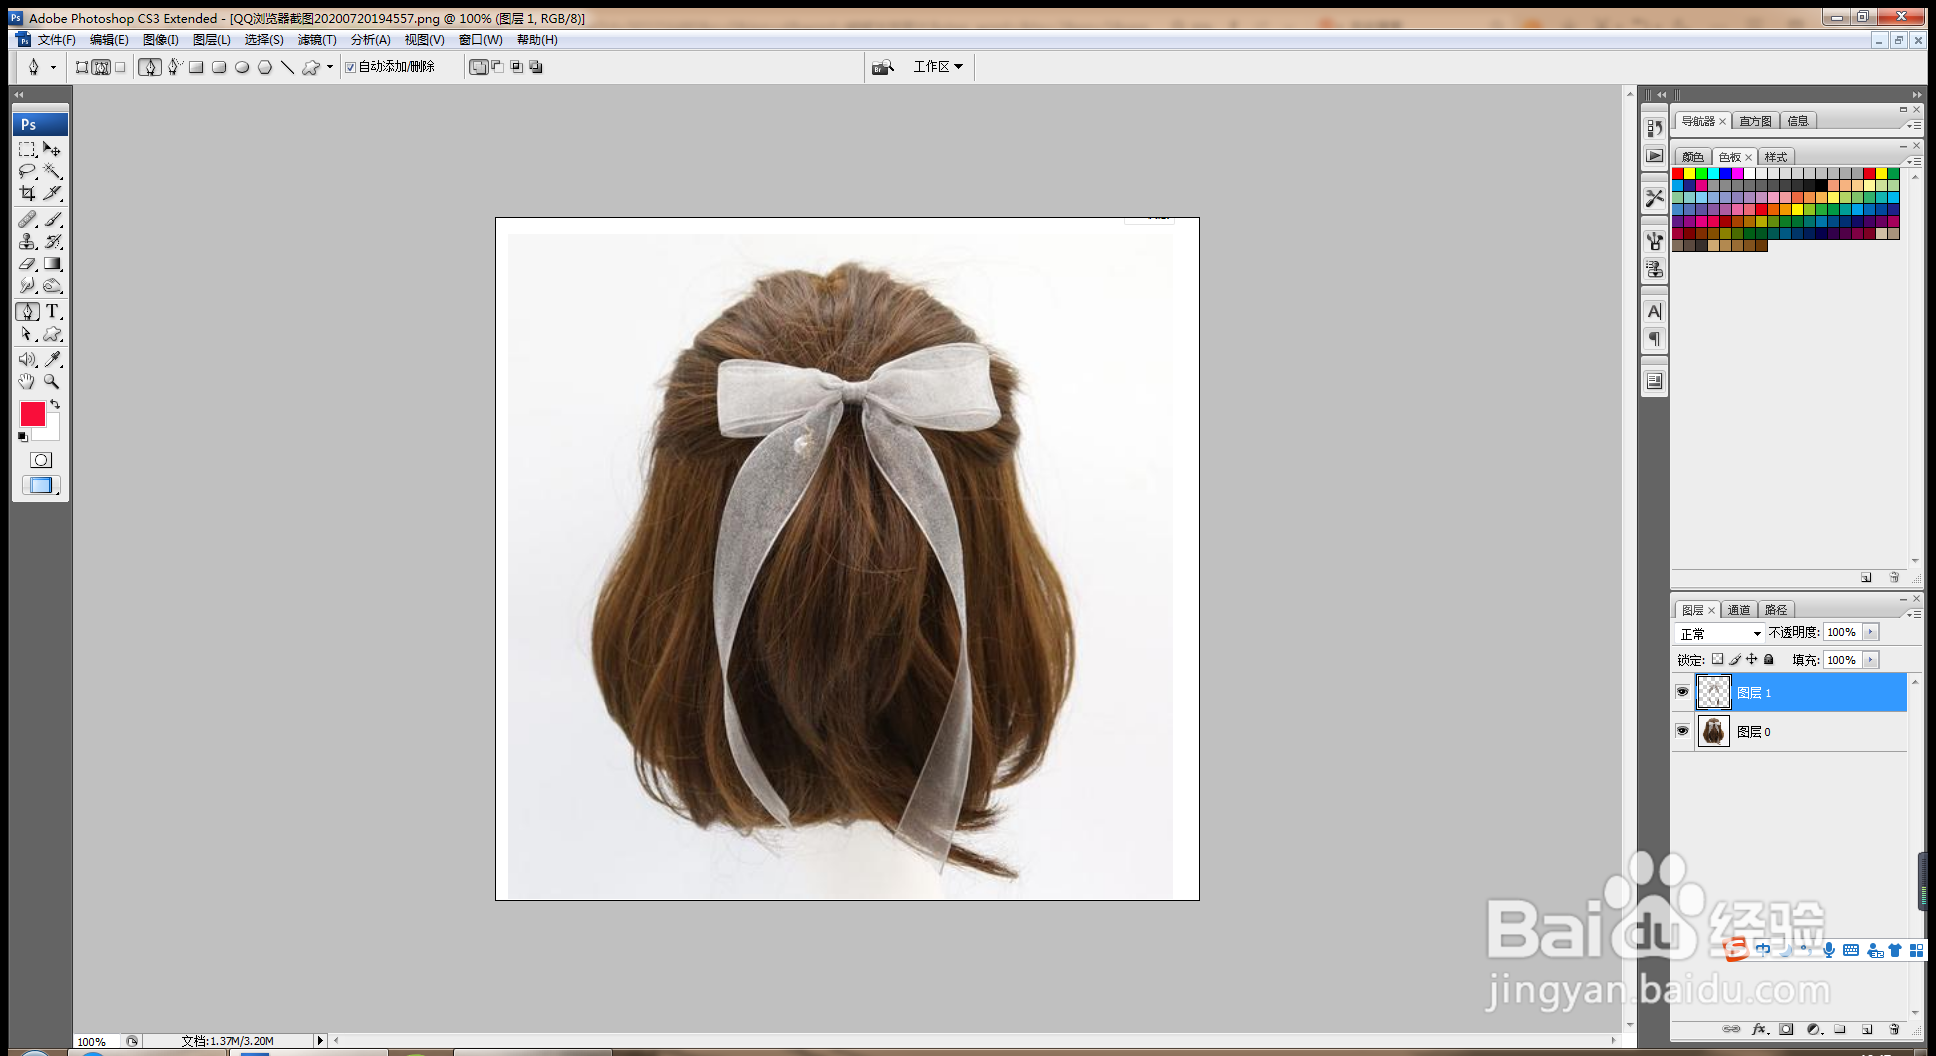The image size is (1936, 1056).
Task: Click the Go to Bridge icon
Action: (x=882, y=67)
